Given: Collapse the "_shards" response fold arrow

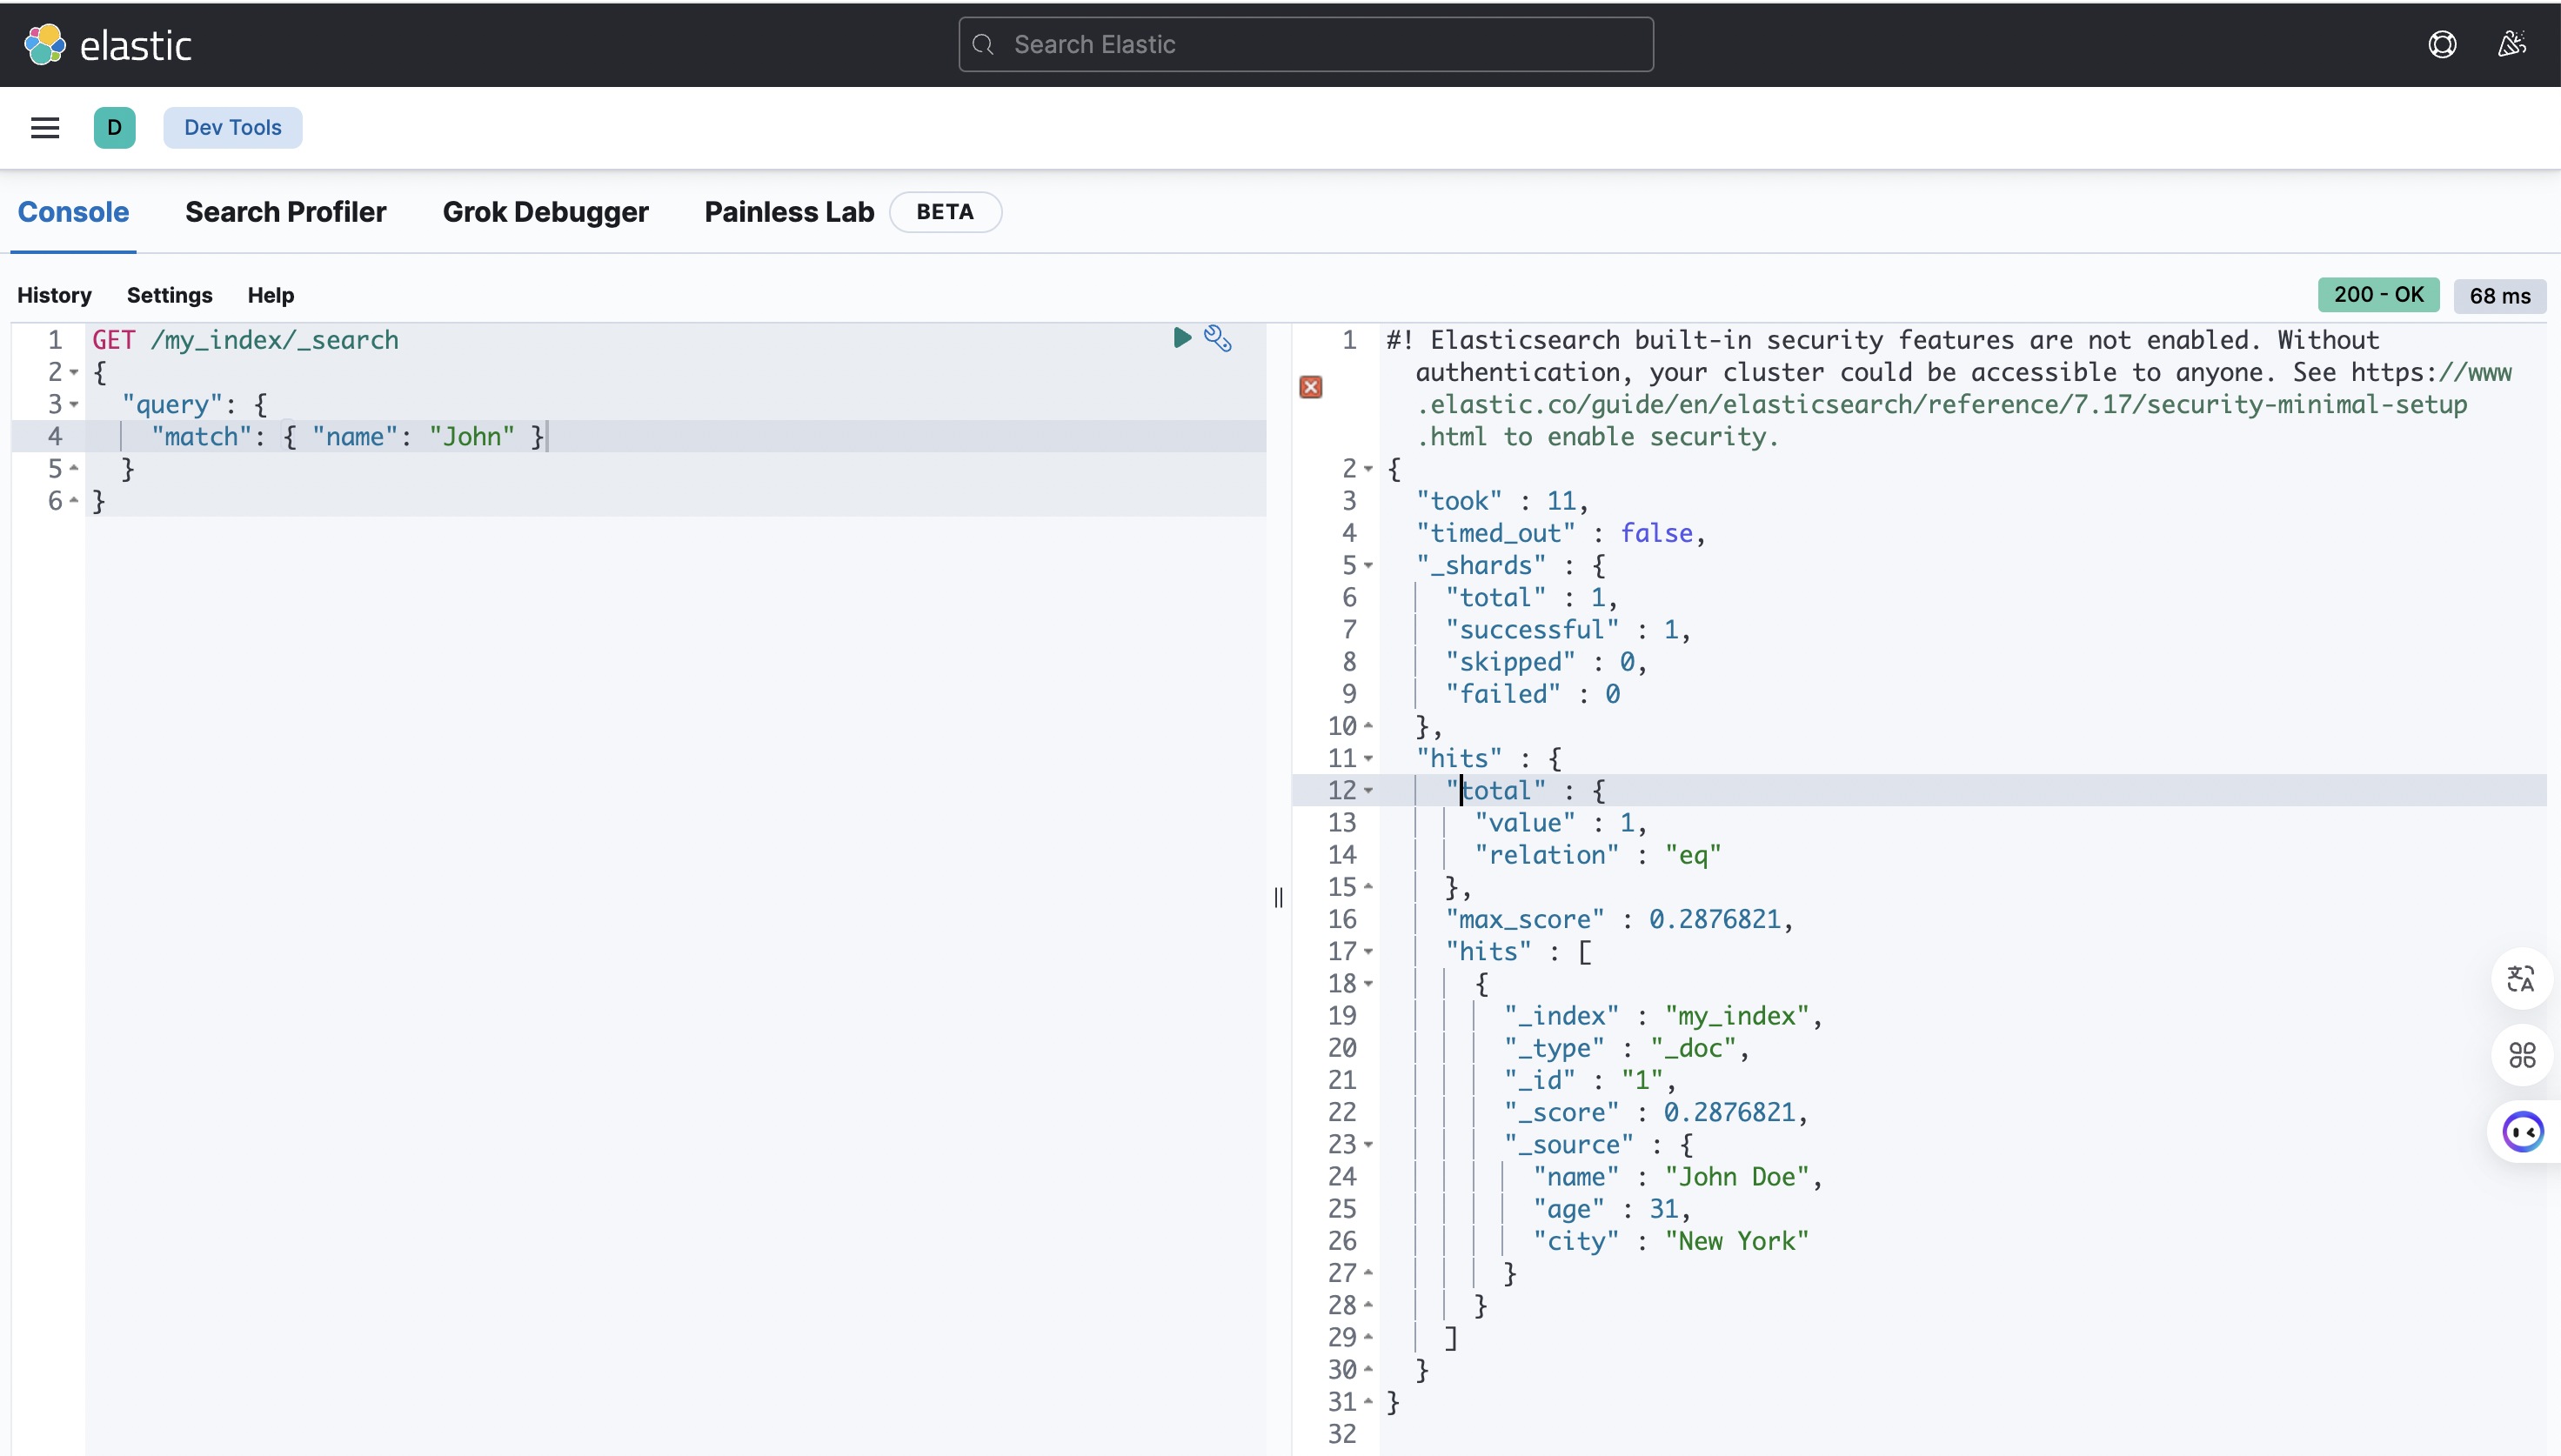Looking at the screenshot, I should click(x=1369, y=566).
